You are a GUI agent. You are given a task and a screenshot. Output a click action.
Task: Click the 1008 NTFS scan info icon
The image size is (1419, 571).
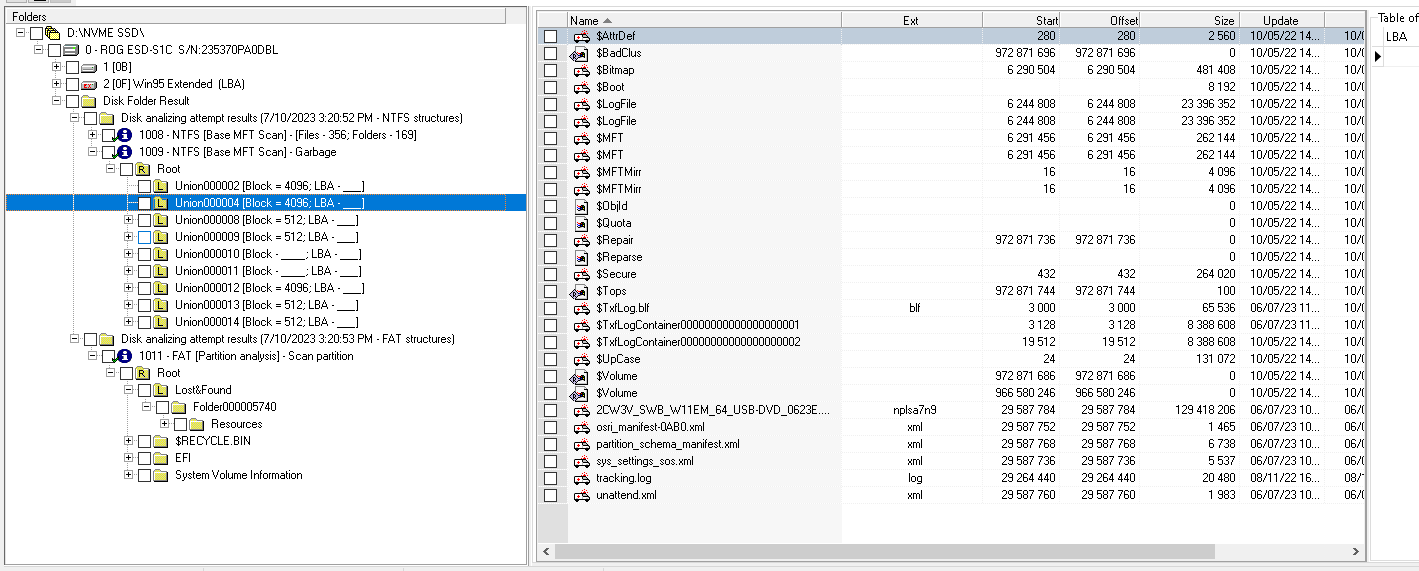[125, 135]
